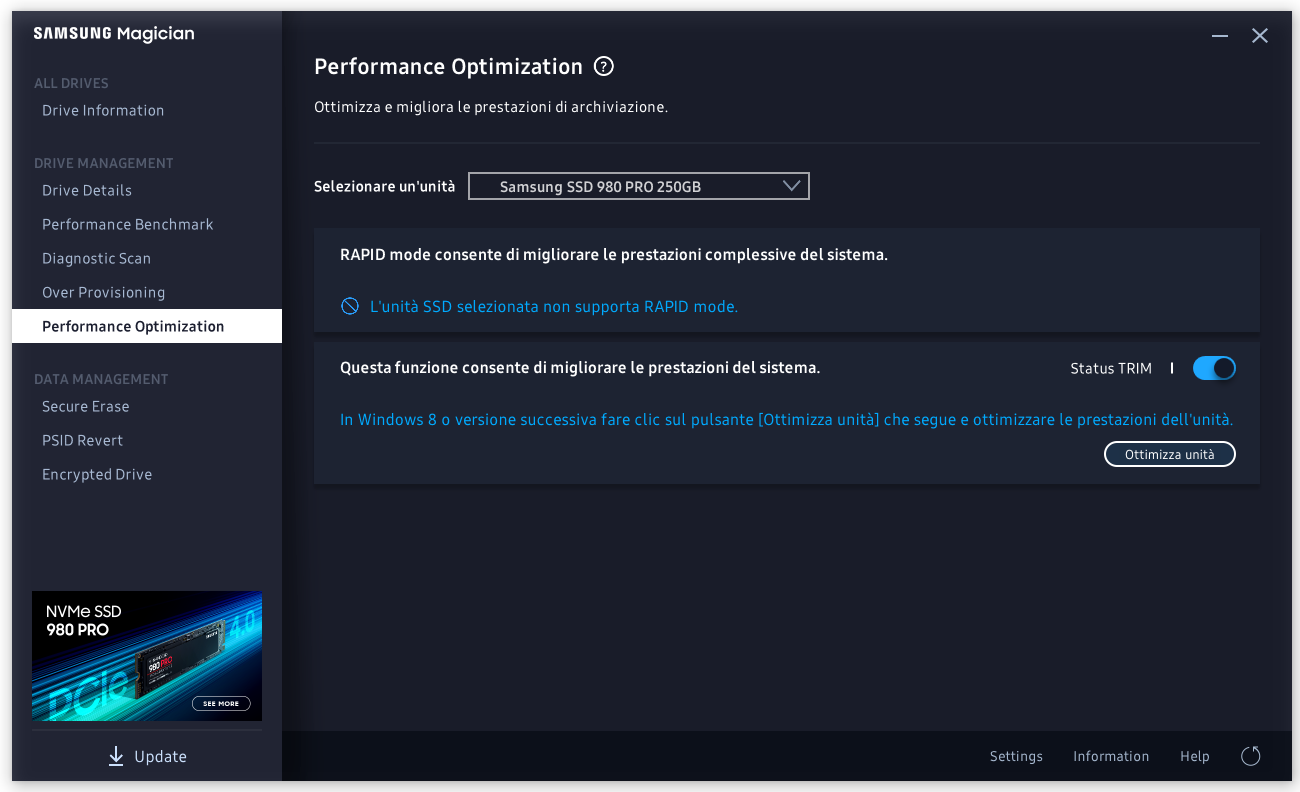Minimize the Samsung Magician window
1300x792 pixels.
pos(1220,36)
